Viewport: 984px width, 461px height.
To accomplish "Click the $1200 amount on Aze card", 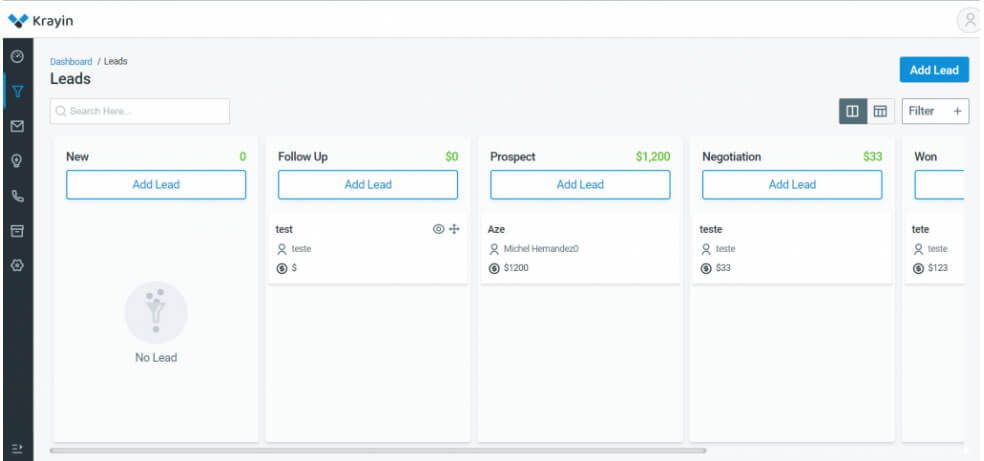I will point(516,268).
